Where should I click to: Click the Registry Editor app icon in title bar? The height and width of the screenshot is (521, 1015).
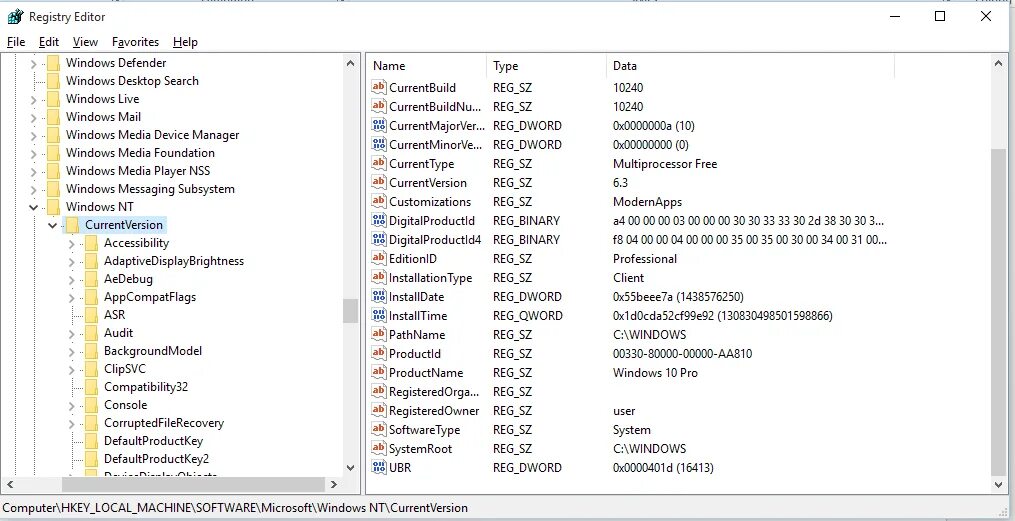tap(16, 17)
